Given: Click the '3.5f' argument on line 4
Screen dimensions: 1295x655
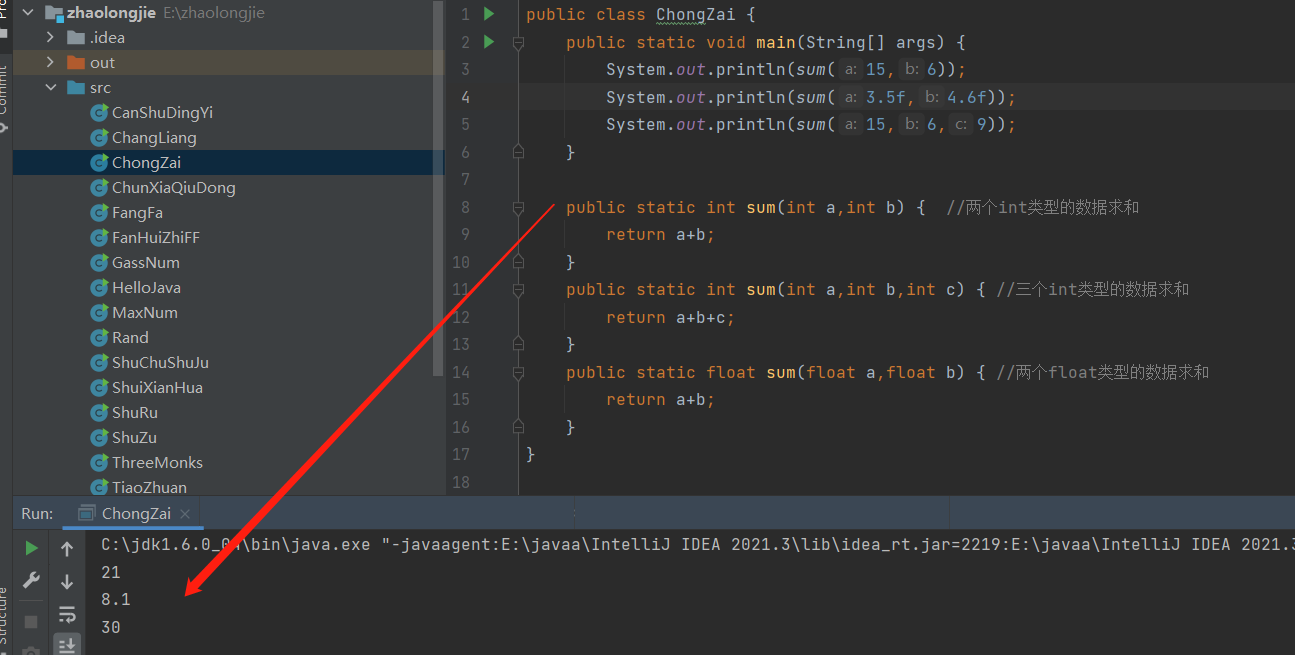Looking at the screenshot, I should [886, 98].
